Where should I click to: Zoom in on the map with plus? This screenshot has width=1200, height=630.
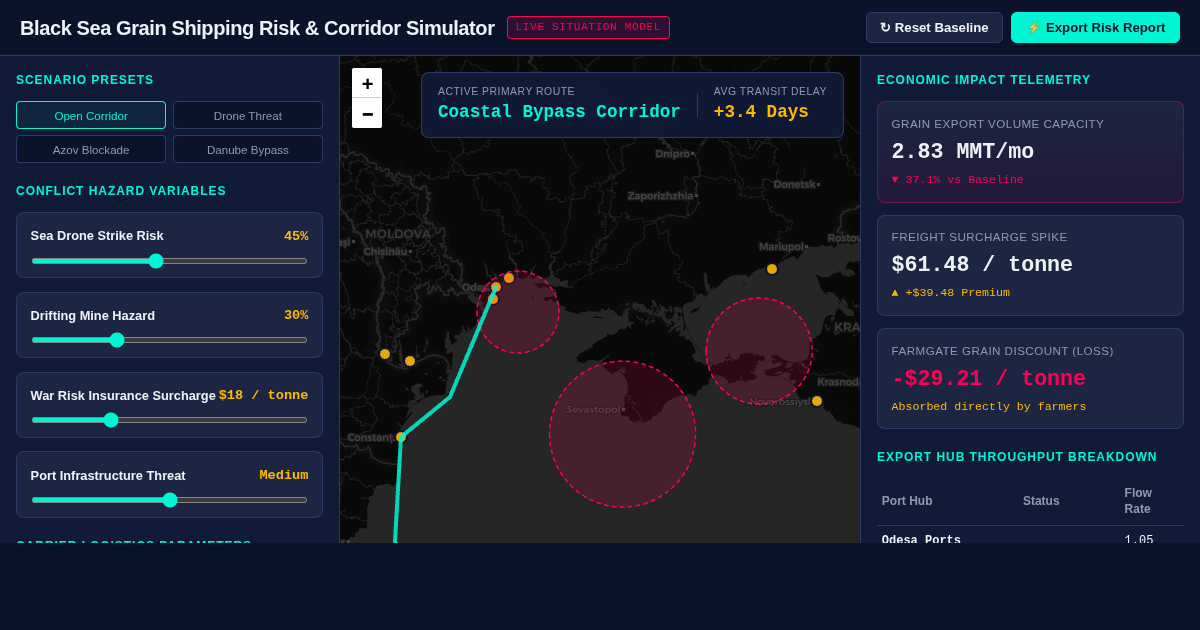click(367, 83)
